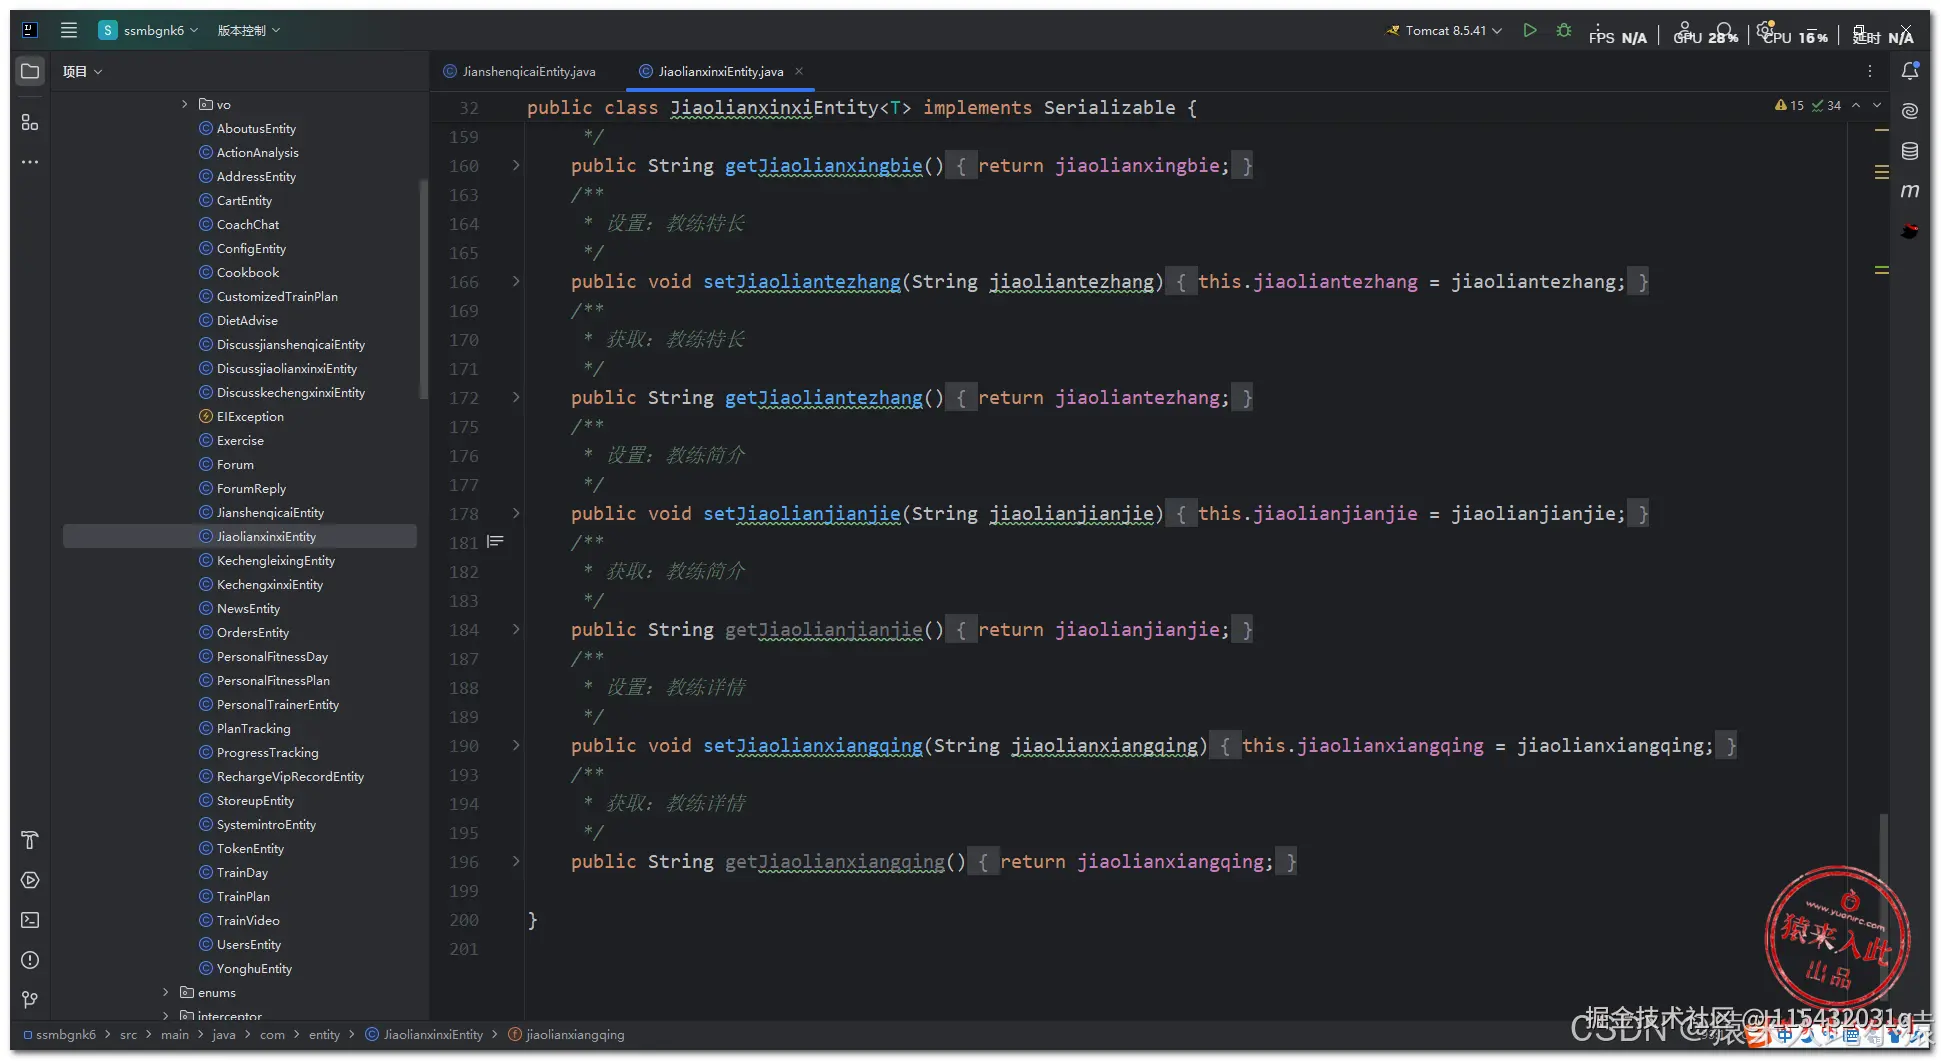
Task: Open the 版本控制 version control dropdown
Action: [249, 31]
